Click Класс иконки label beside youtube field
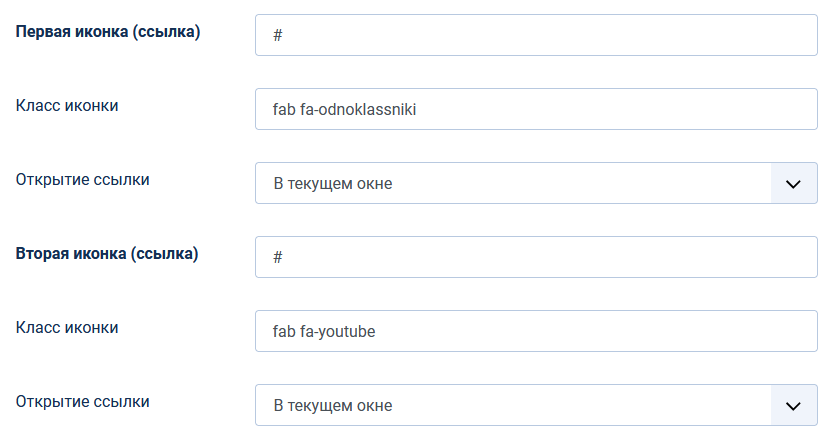Image resolution: width=836 pixels, height=435 pixels. 67,327
